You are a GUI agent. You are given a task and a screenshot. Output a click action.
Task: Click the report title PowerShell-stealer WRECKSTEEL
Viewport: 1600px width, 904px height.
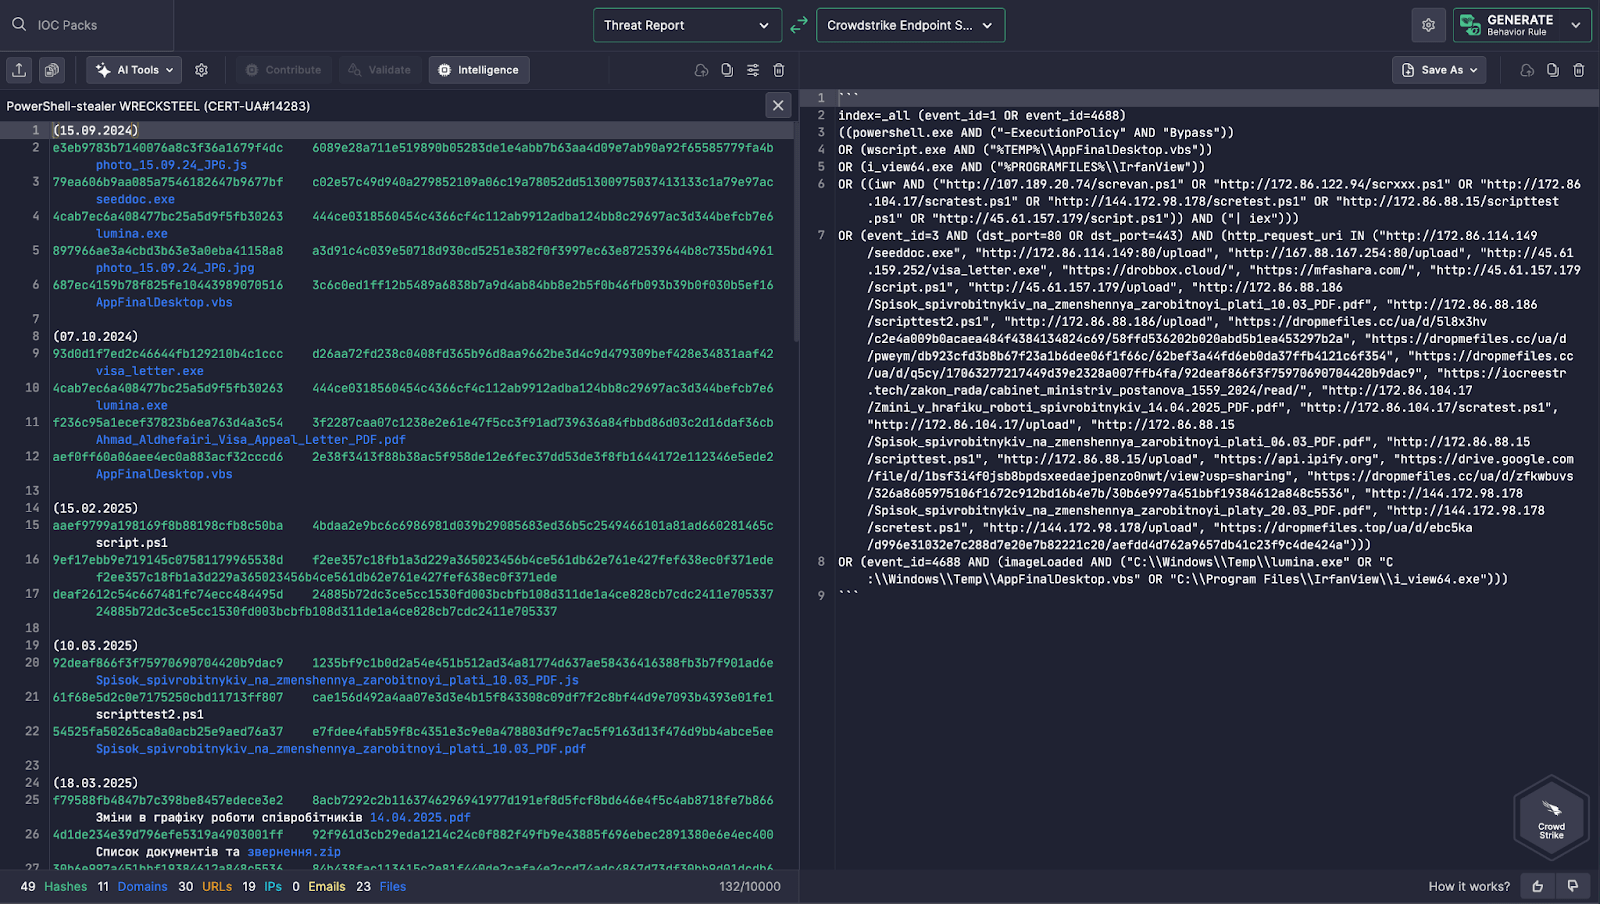(158, 106)
